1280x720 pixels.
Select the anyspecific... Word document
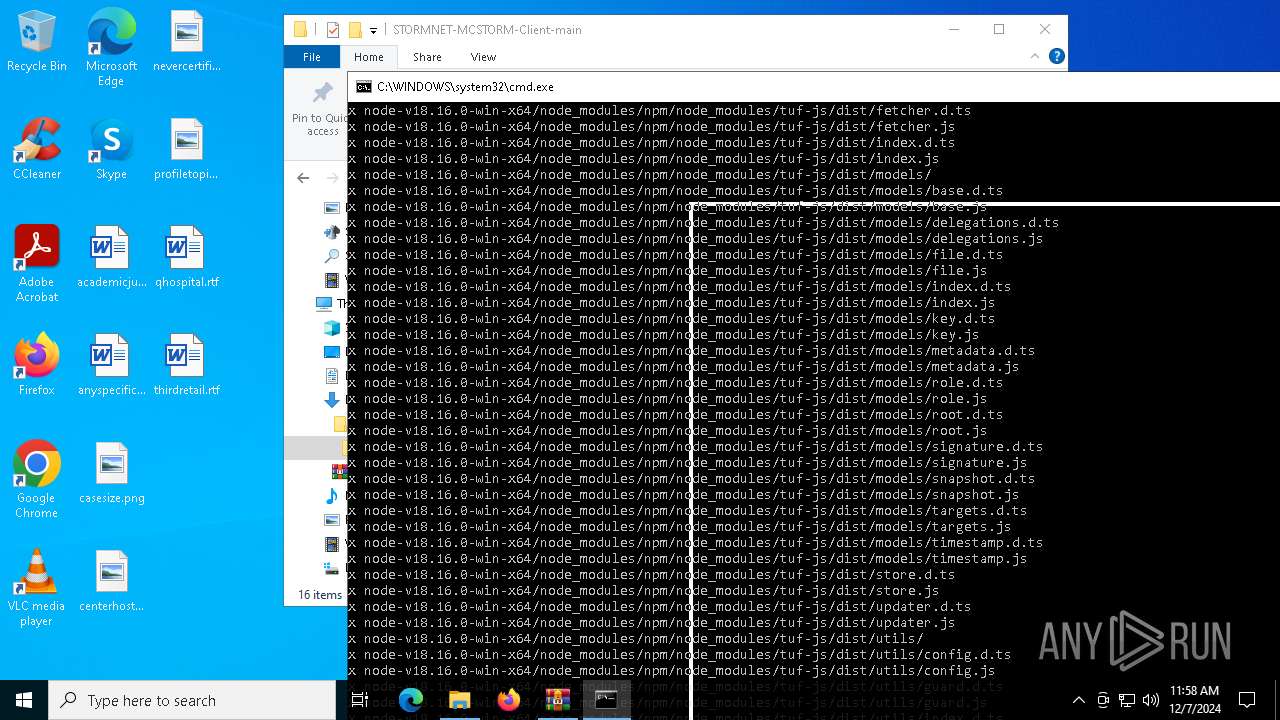(111, 365)
